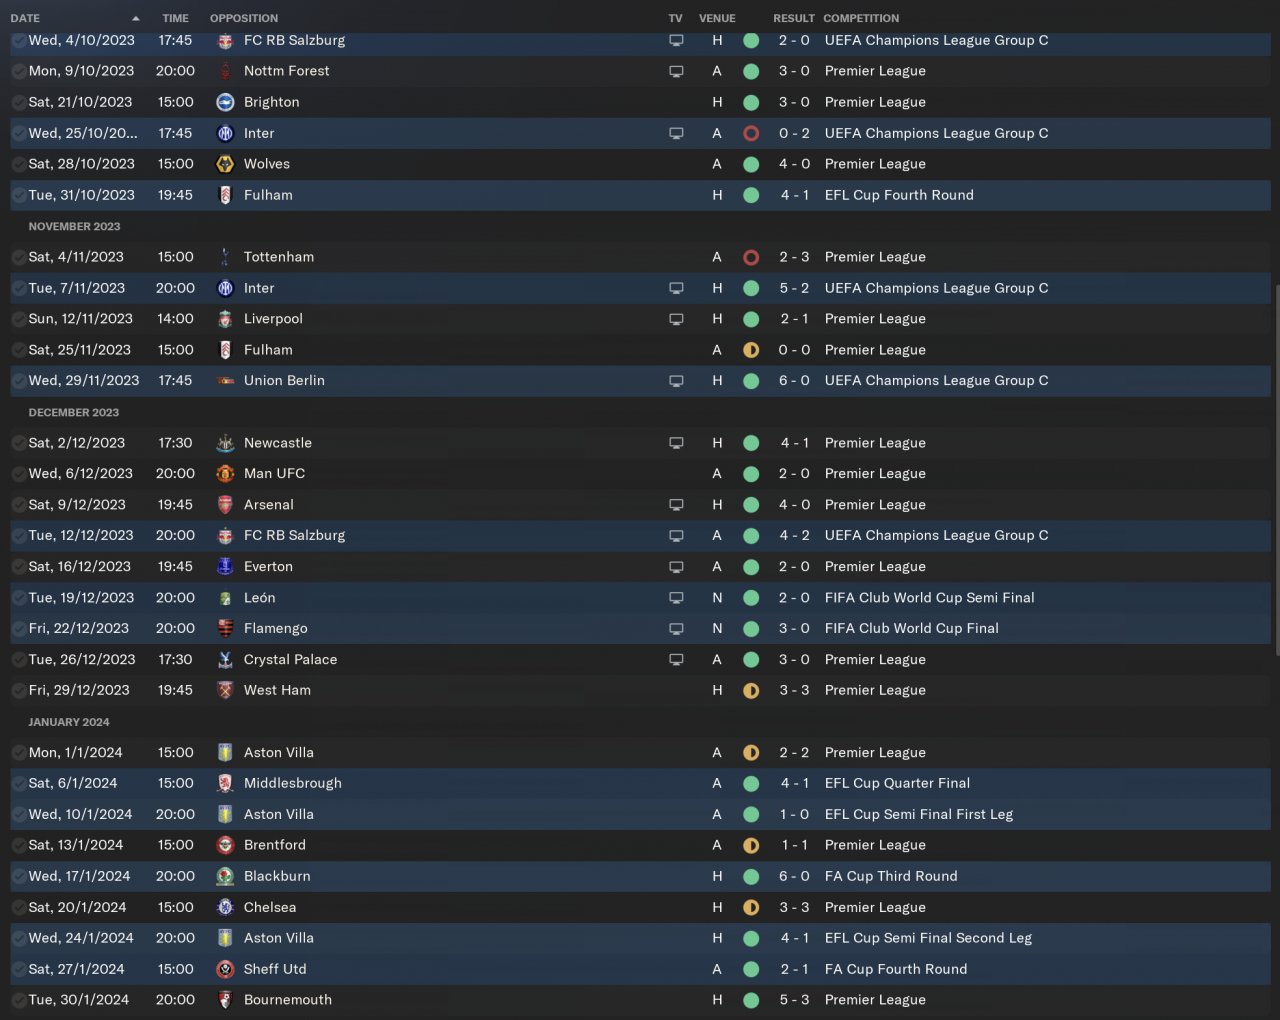1280x1020 pixels.
Task: Click the red loss indicator on the Tottenham row
Action: [x=751, y=257]
